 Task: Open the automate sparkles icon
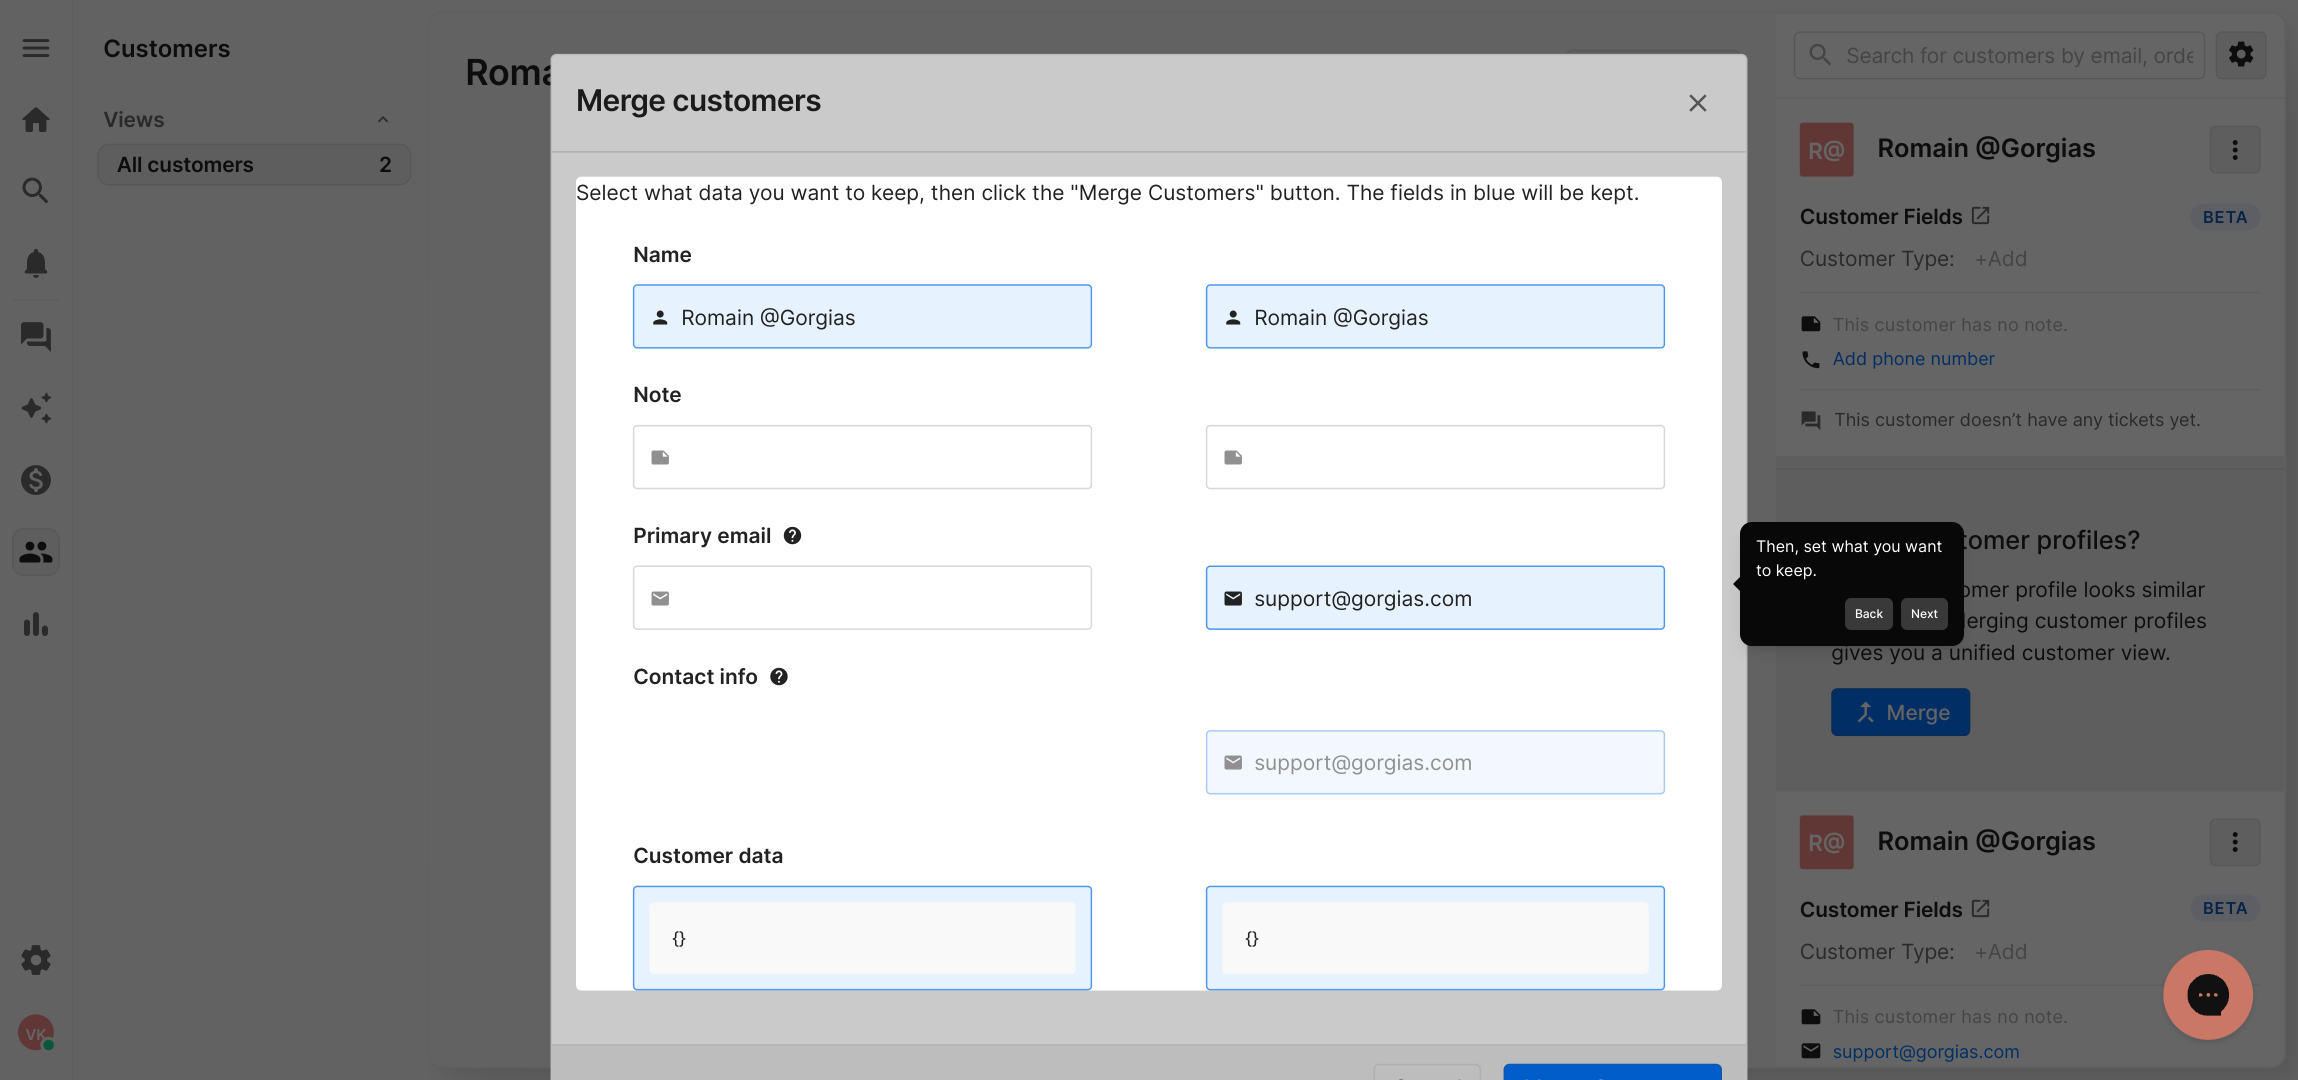click(x=36, y=408)
